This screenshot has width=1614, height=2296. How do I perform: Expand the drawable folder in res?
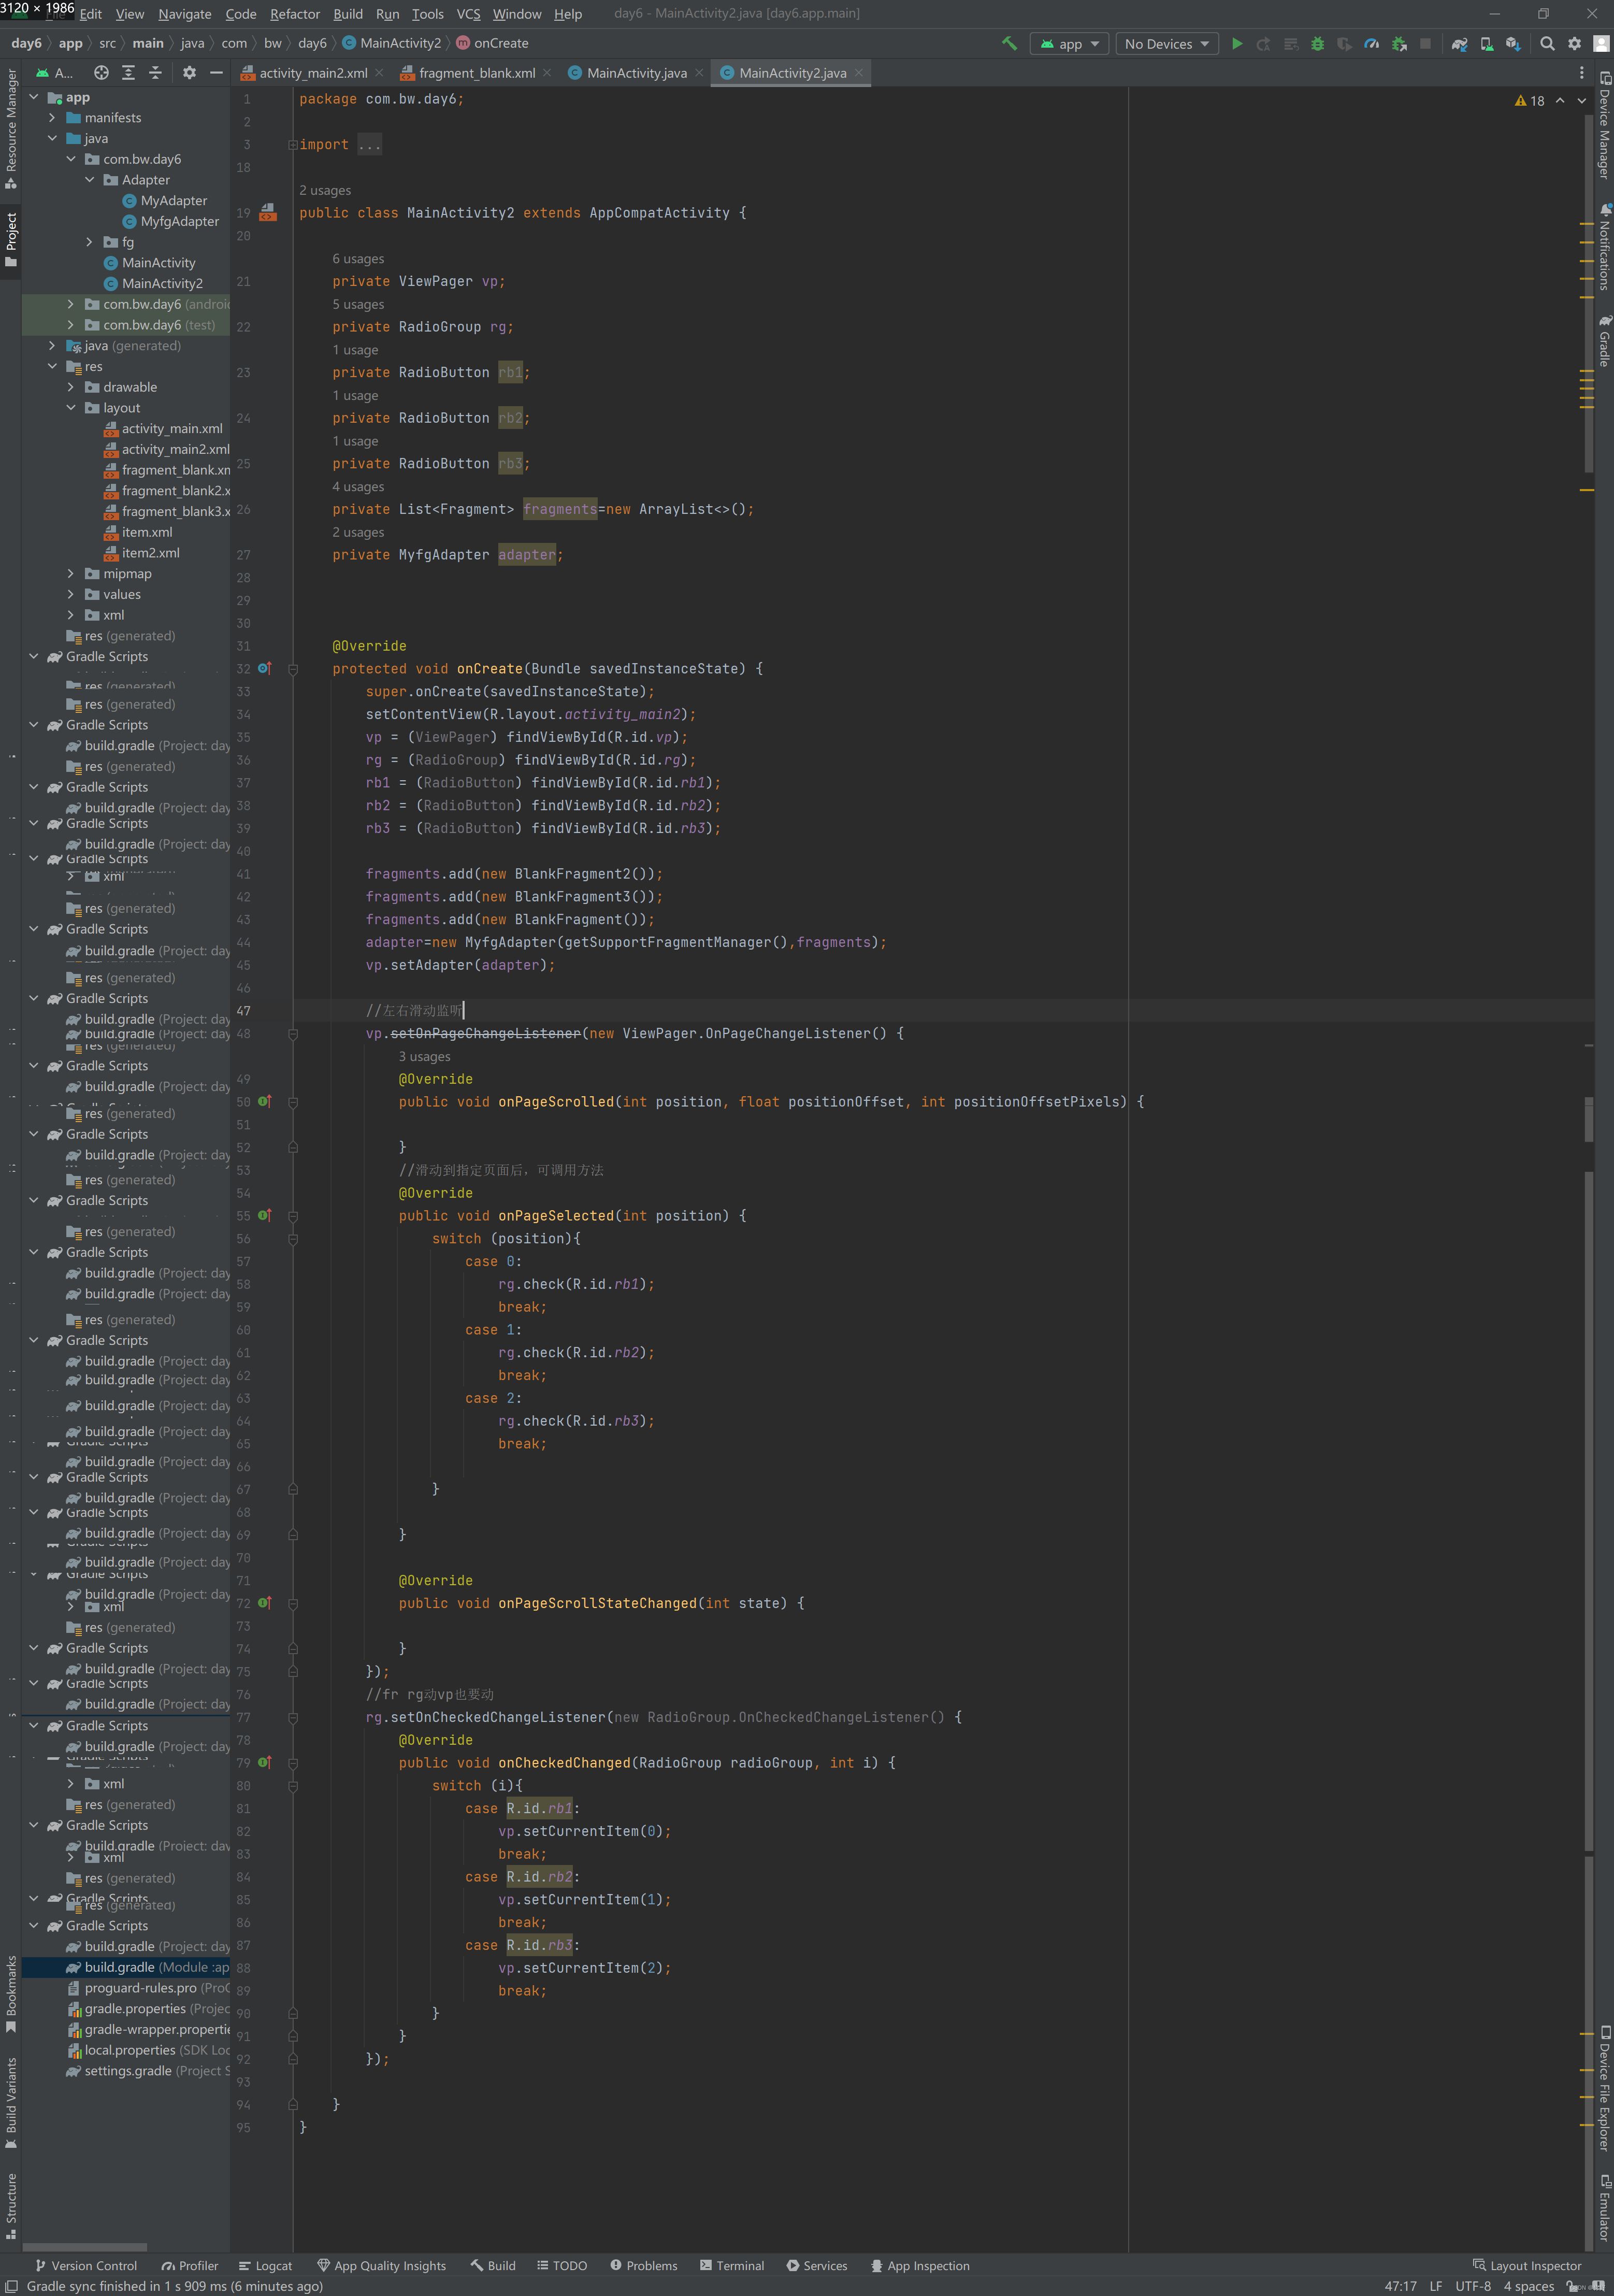[x=71, y=387]
